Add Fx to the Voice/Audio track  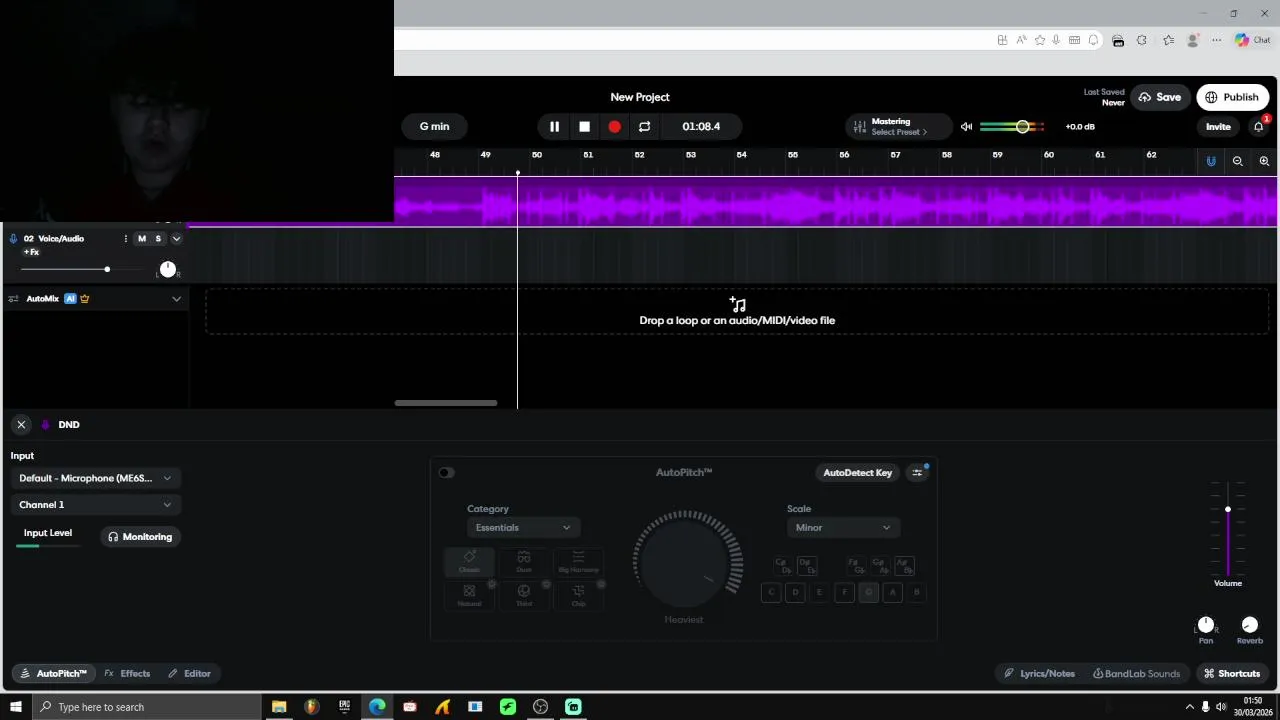31,252
